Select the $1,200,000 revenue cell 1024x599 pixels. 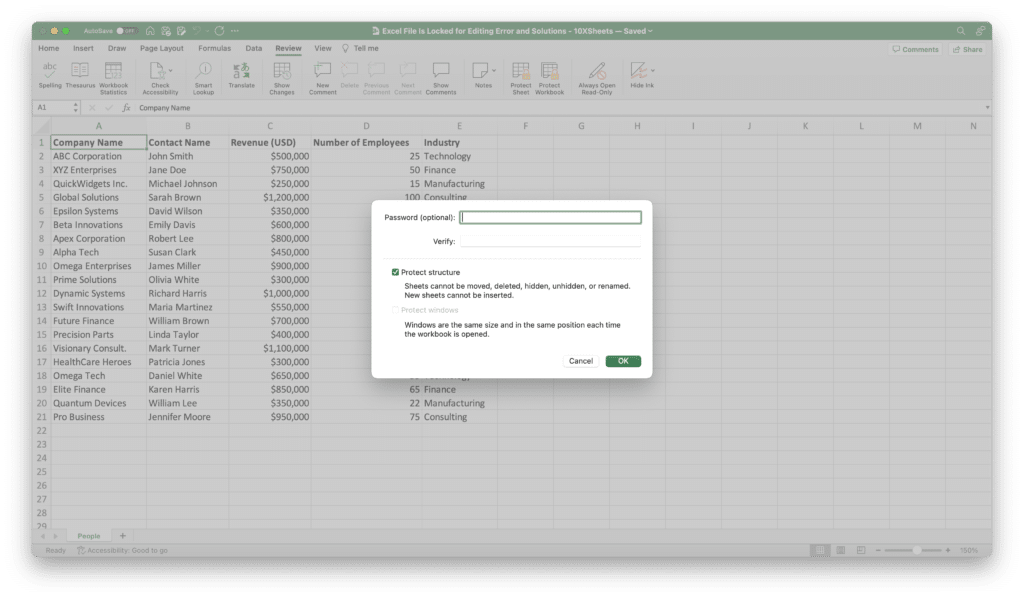point(270,197)
